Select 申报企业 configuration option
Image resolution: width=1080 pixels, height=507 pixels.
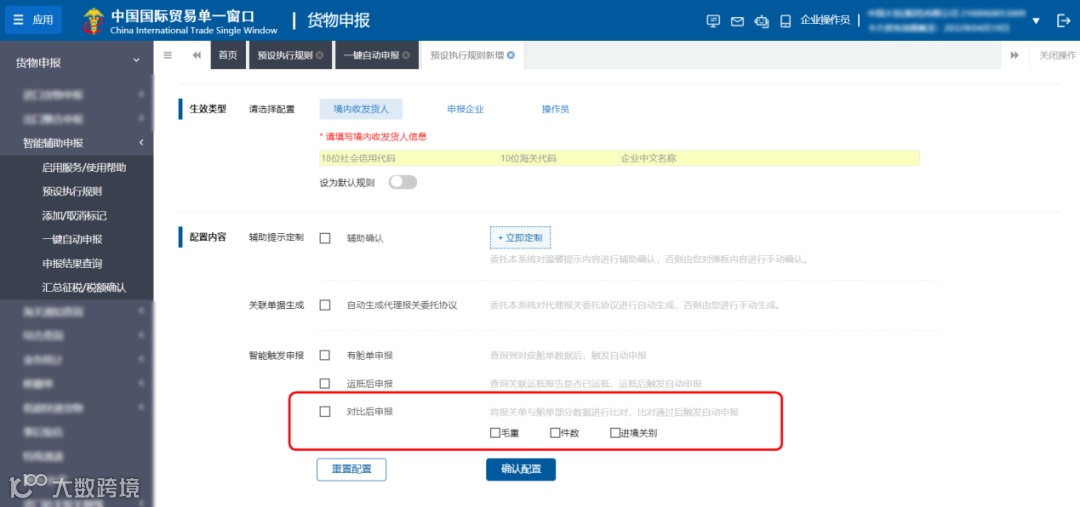click(466, 109)
